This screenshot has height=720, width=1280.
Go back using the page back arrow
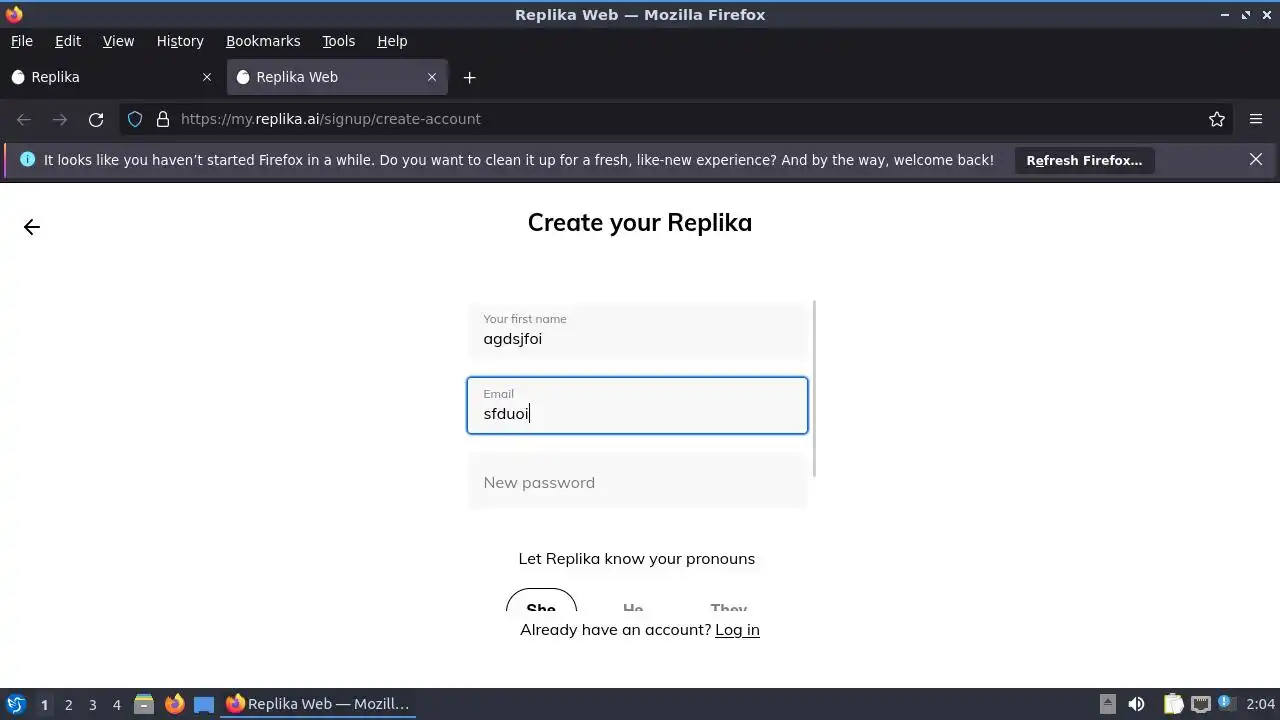coord(32,227)
